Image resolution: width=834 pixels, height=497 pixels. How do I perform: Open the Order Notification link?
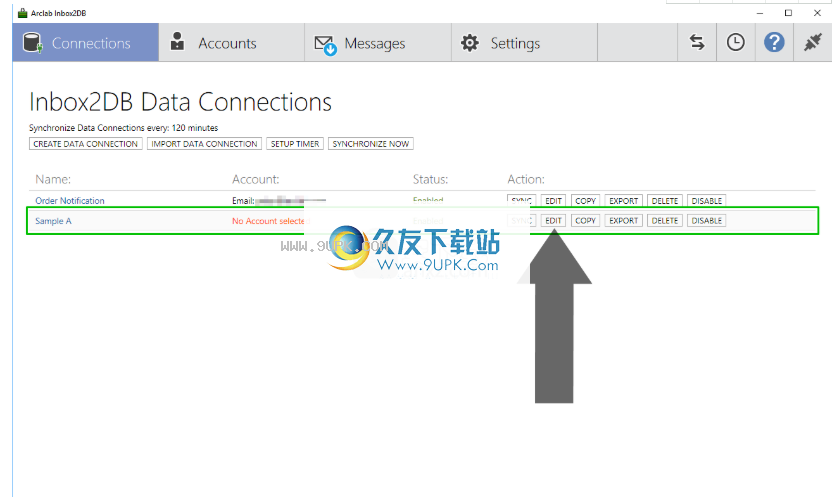pyautogui.click(x=70, y=201)
